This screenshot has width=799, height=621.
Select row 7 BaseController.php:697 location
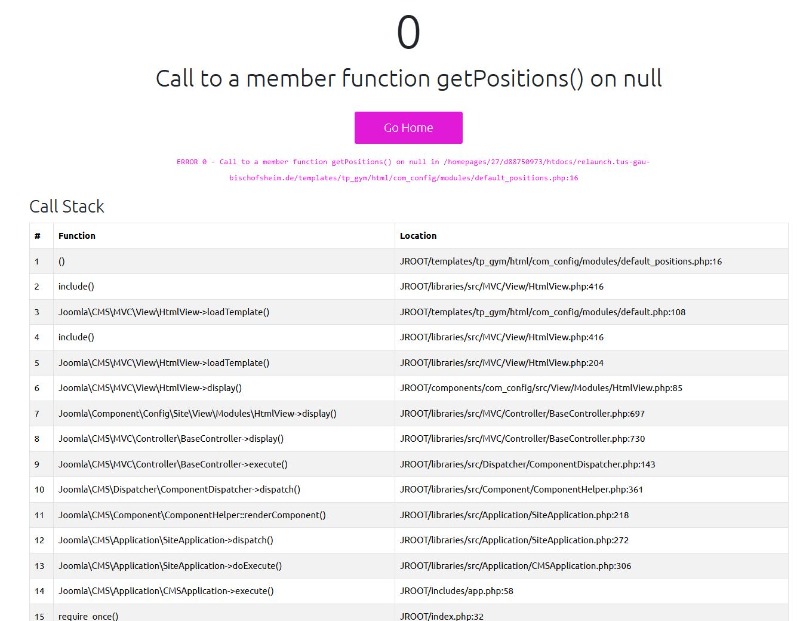point(522,414)
